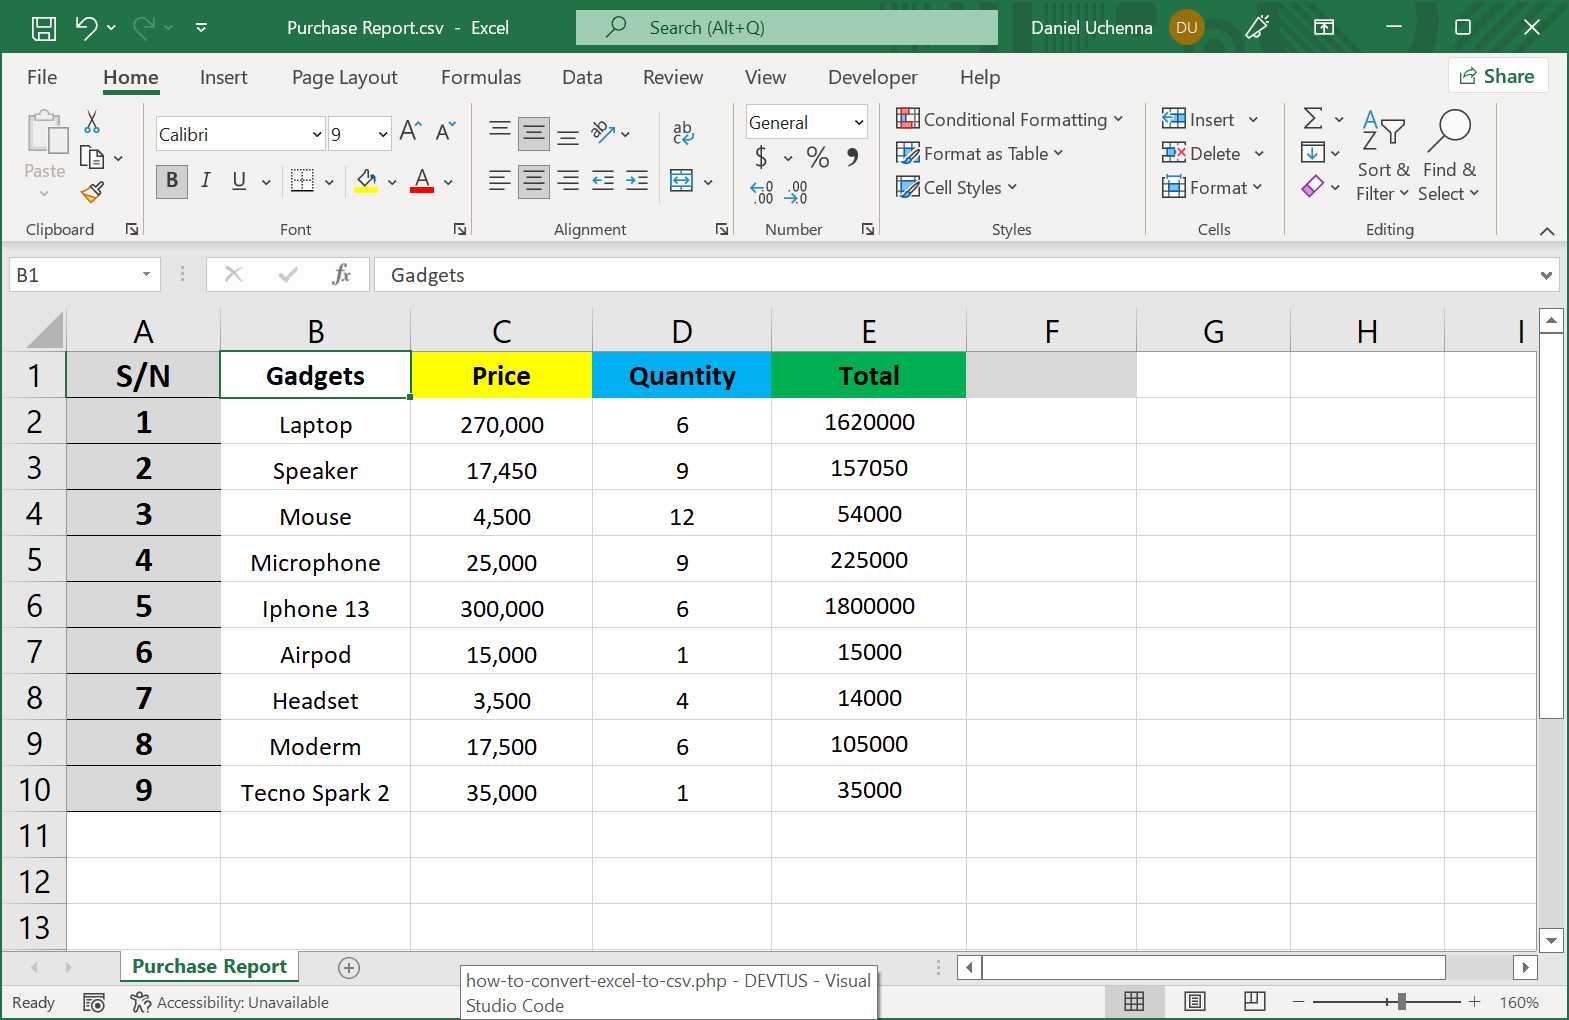
Task: Click the AutoSum sigma icon
Action: pyautogui.click(x=1313, y=119)
